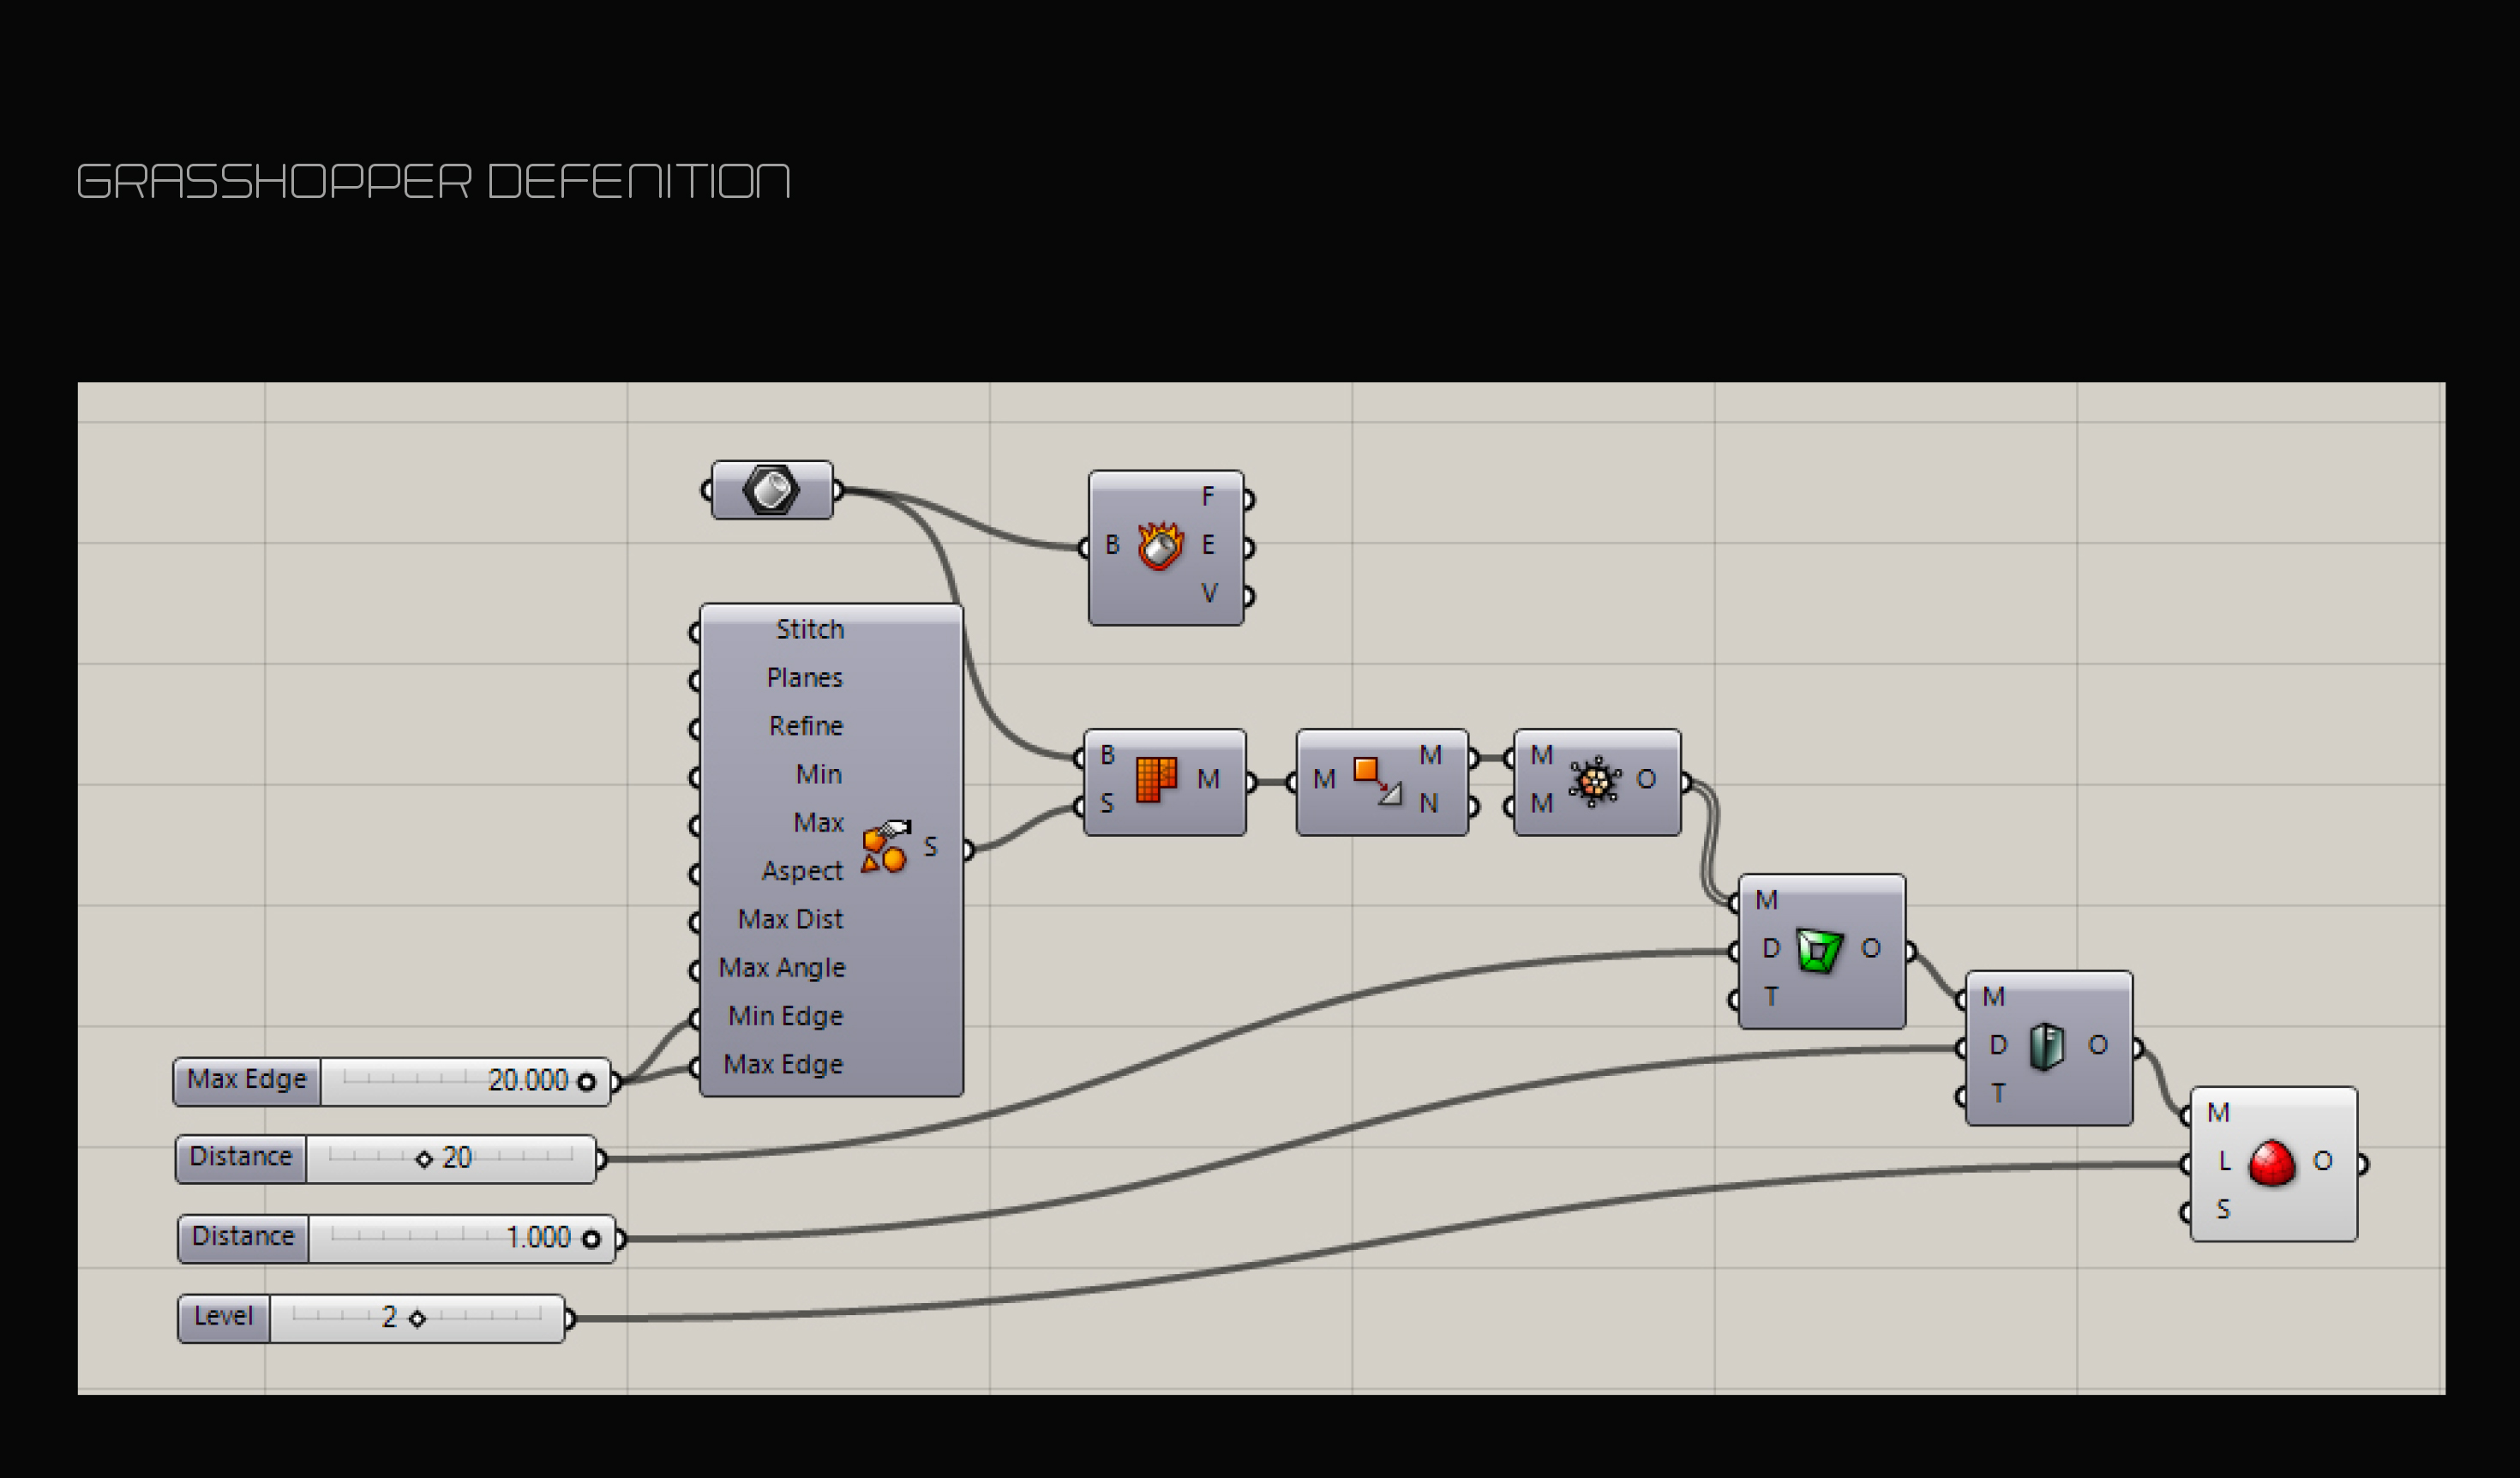2520x1478 pixels.
Task: Select the Deconstruct Brep flame icon
Action: click(x=1160, y=547)
